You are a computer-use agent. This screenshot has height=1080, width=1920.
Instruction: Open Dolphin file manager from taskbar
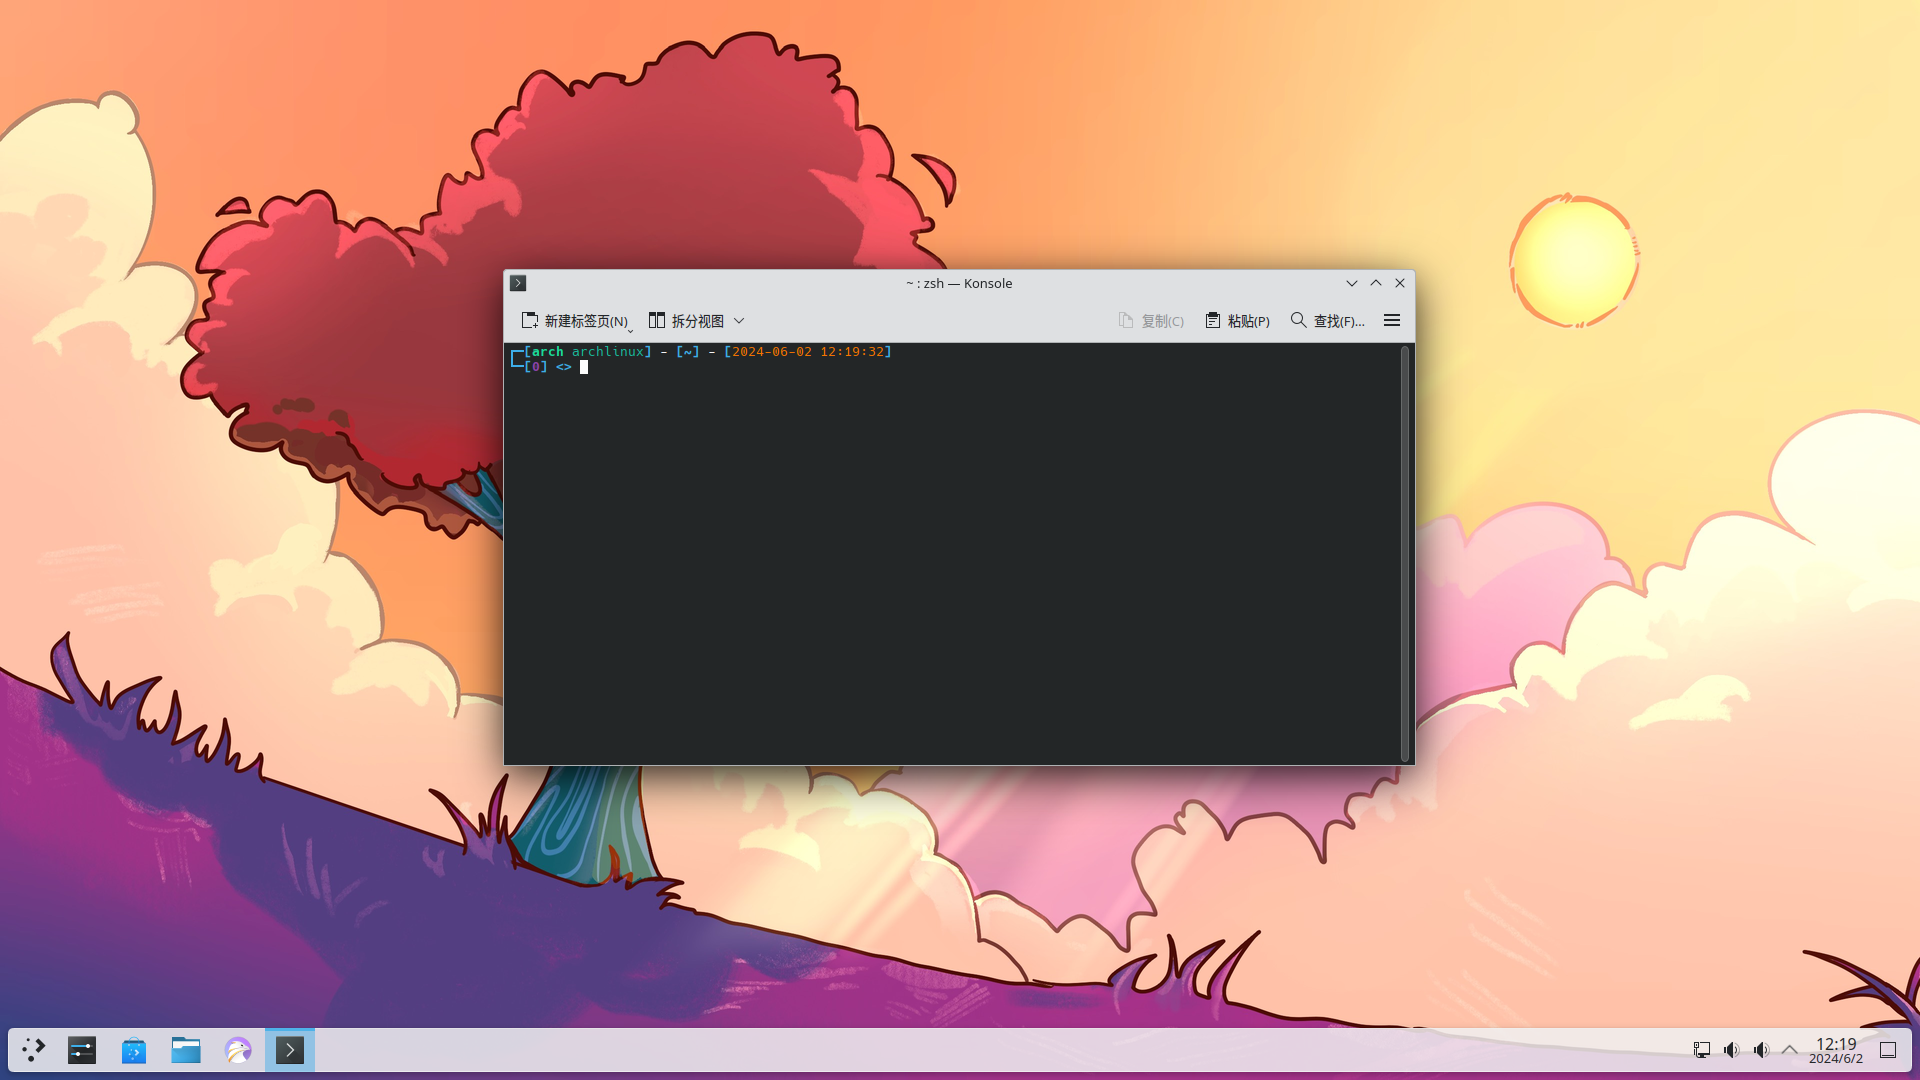(186, 1050)
